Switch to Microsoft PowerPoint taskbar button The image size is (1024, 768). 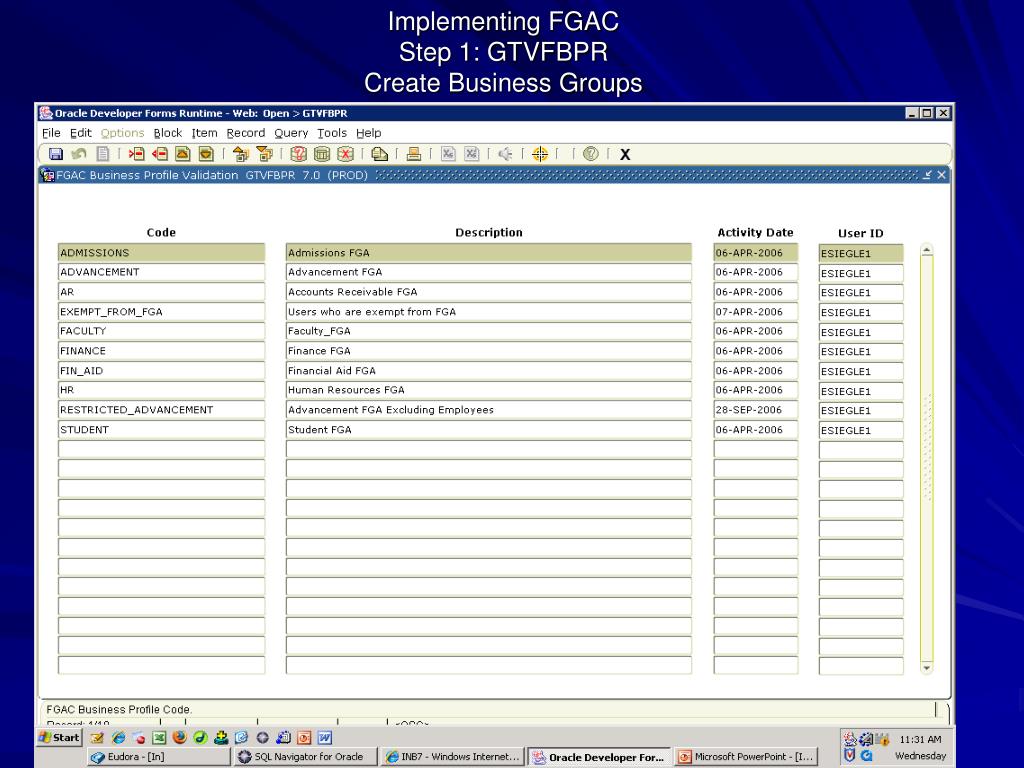pos(746,757)
